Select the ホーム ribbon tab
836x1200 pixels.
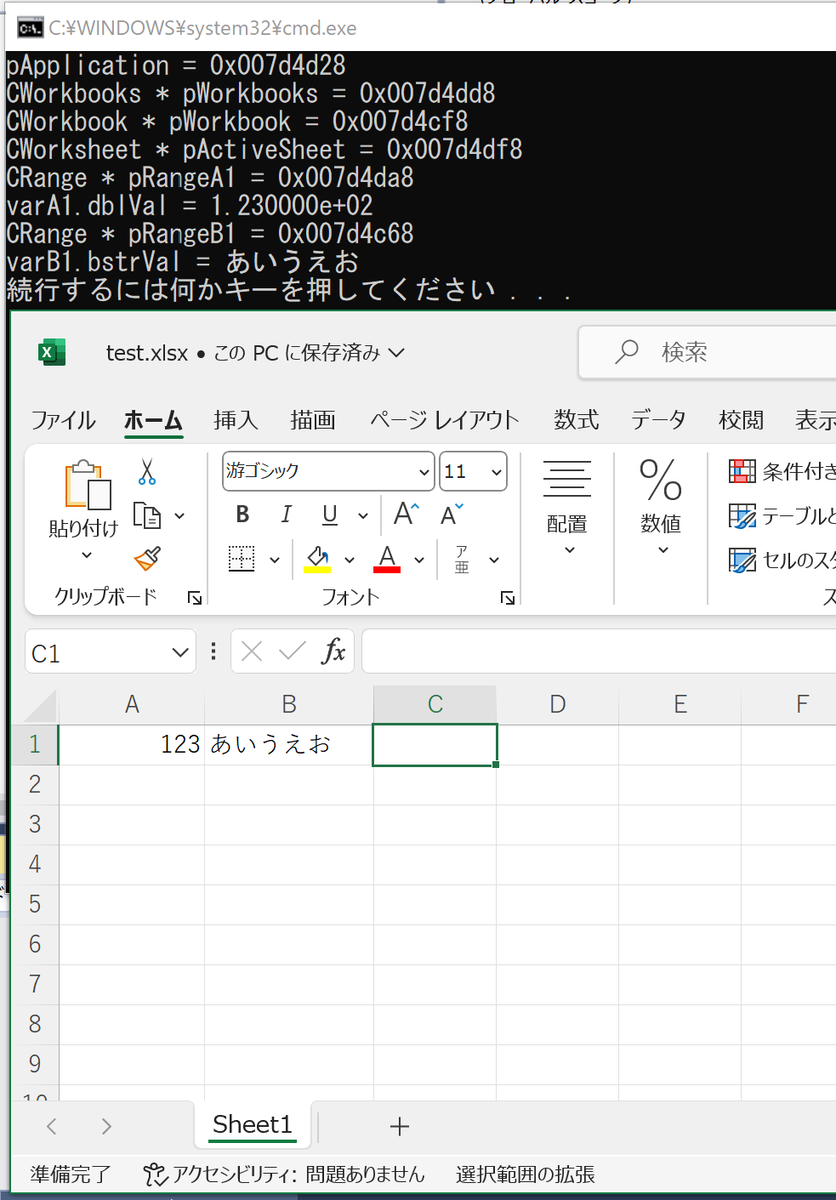pos(153,420)
